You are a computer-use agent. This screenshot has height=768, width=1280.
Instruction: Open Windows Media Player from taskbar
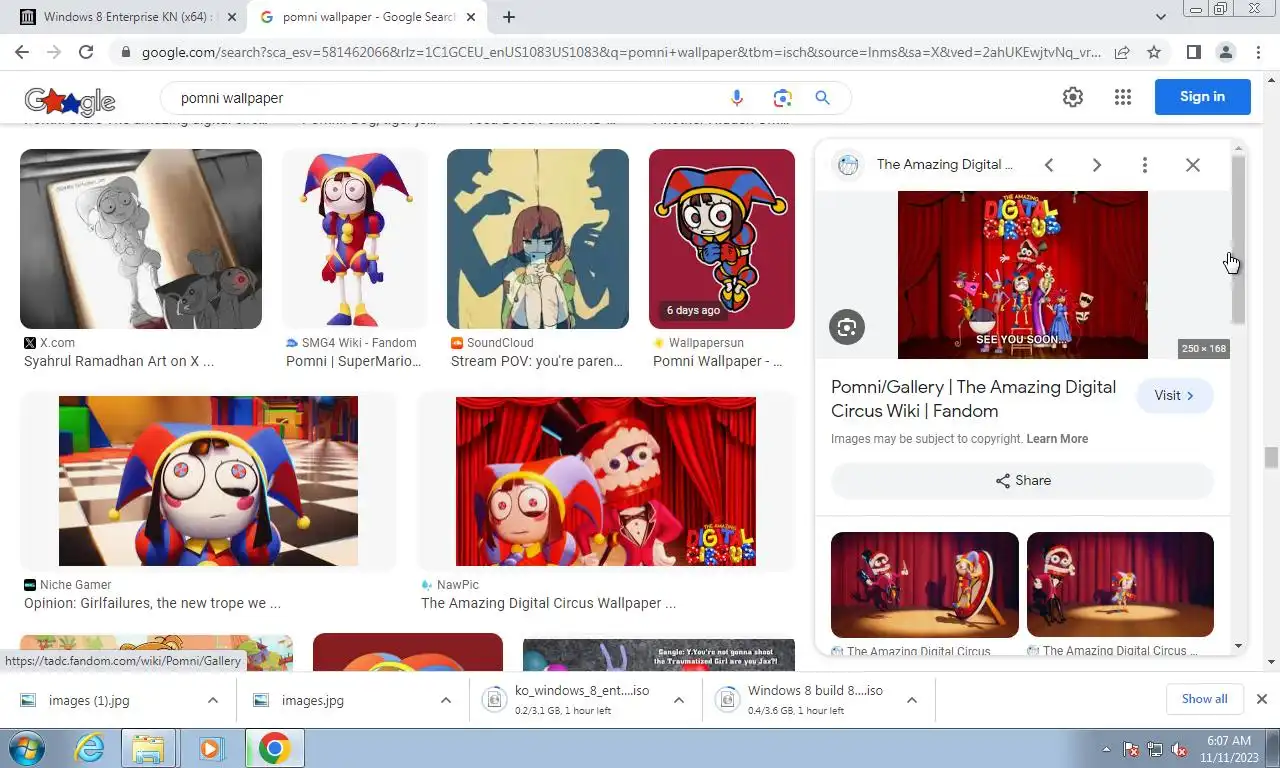tap(210, 748)
